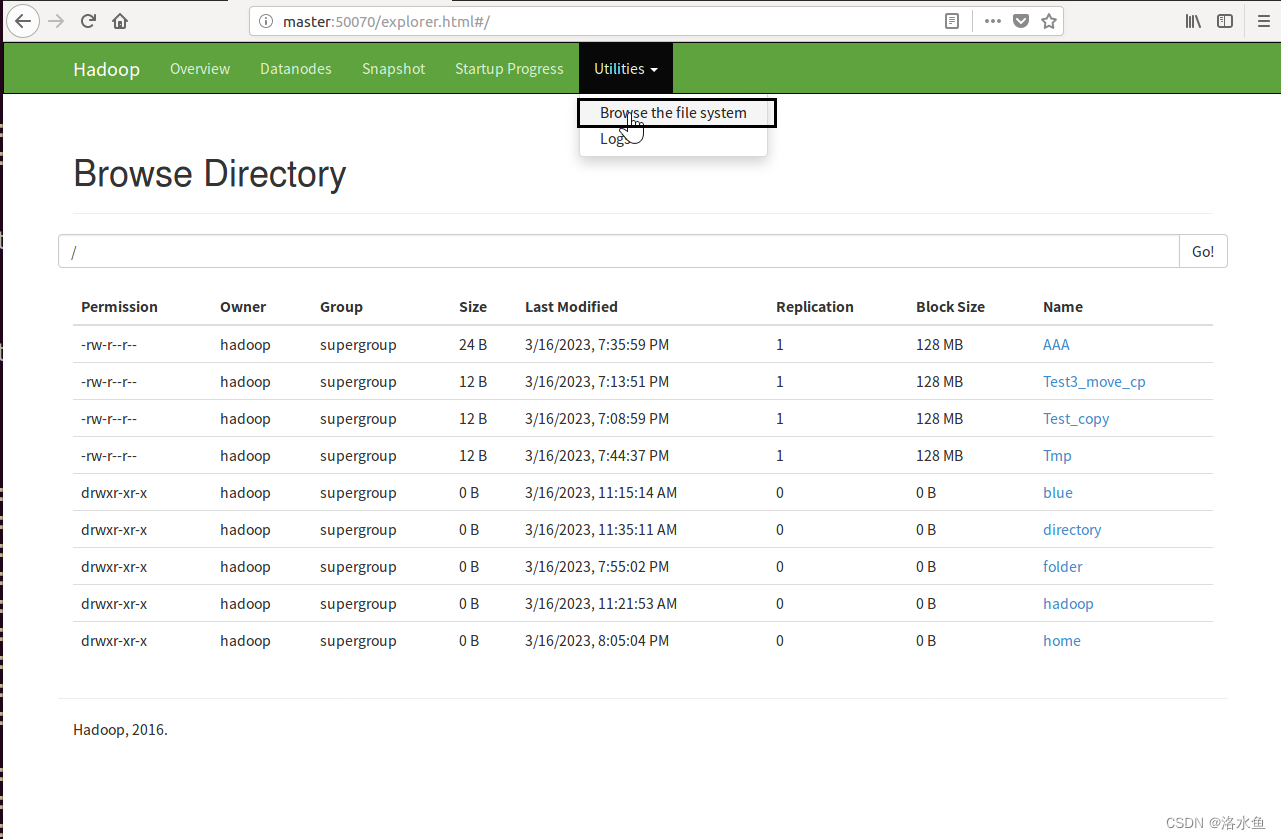Click the Go! button

click(x=1203, y=251)
